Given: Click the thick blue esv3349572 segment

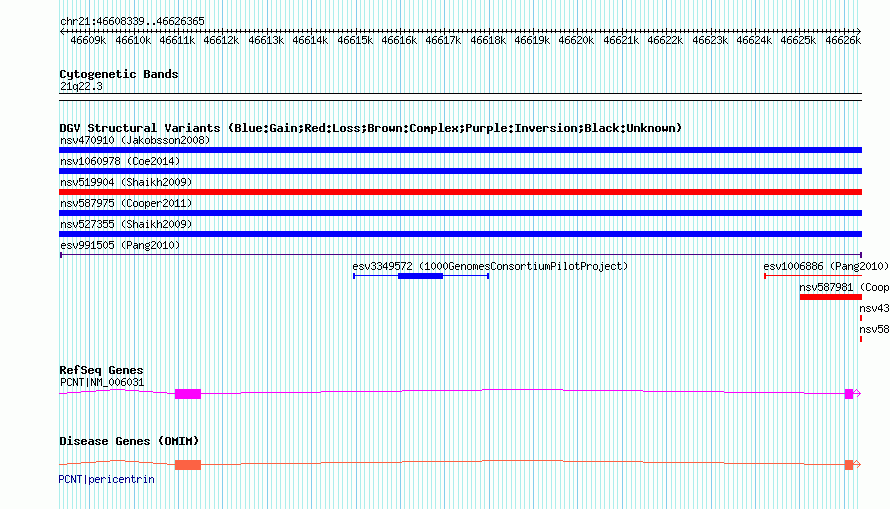Looking at the screenshot, I should pos(421,276).
